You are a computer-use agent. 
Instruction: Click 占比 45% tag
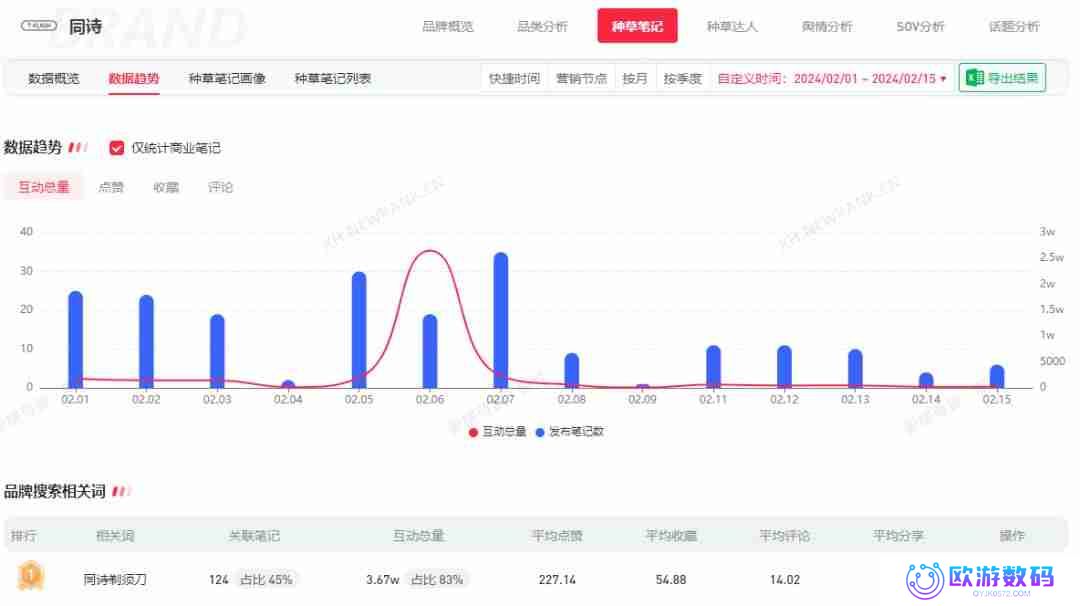tap(266, 580)
